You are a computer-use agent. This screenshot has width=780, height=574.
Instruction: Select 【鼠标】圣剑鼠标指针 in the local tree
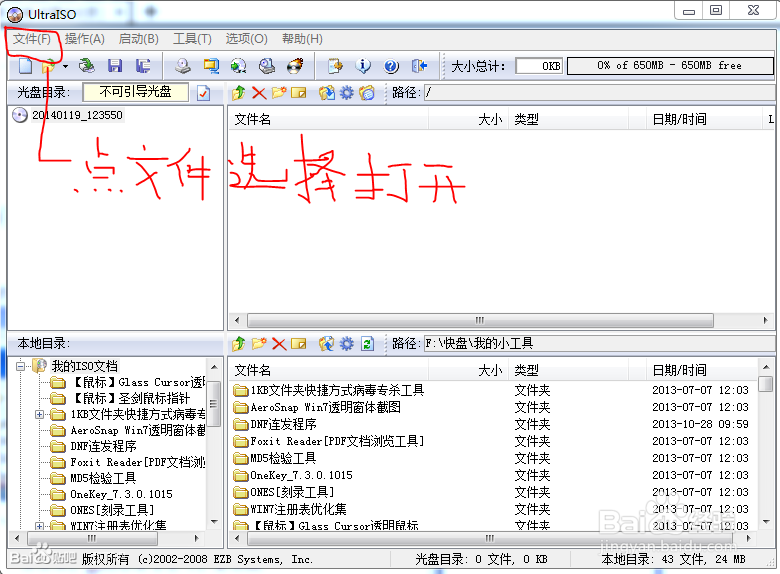(x=131, y=398)
